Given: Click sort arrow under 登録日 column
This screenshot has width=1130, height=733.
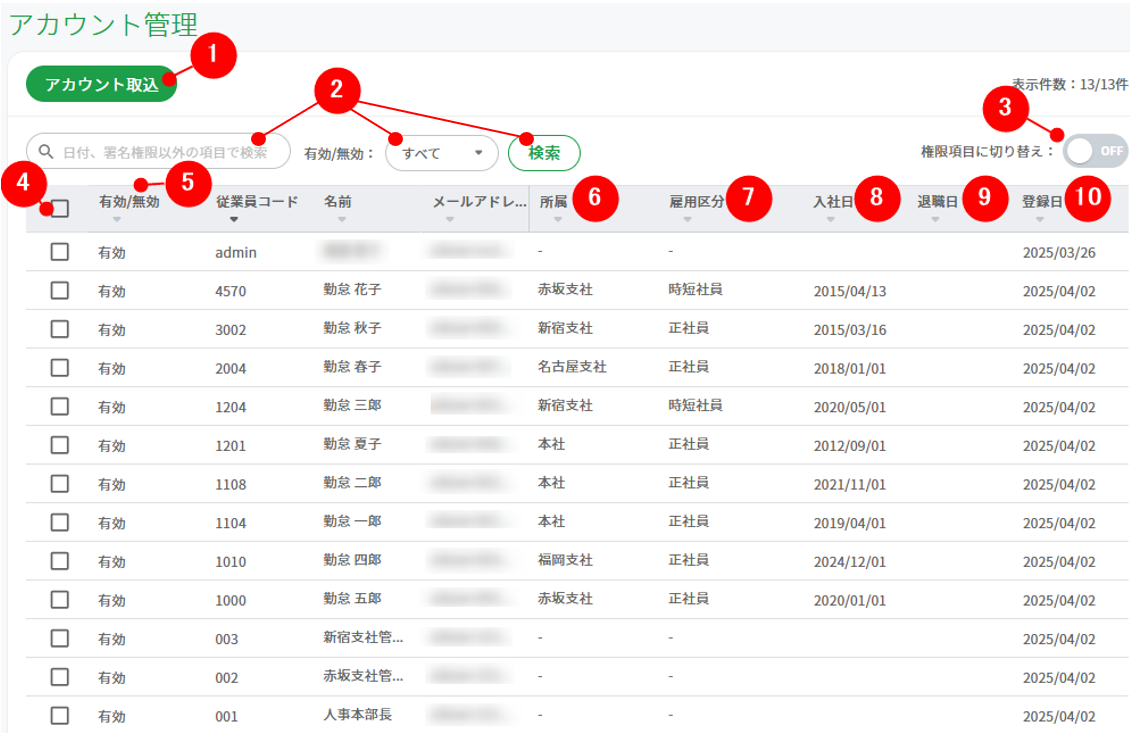Looking at the screenshot, I should [x=1040, y=219].
